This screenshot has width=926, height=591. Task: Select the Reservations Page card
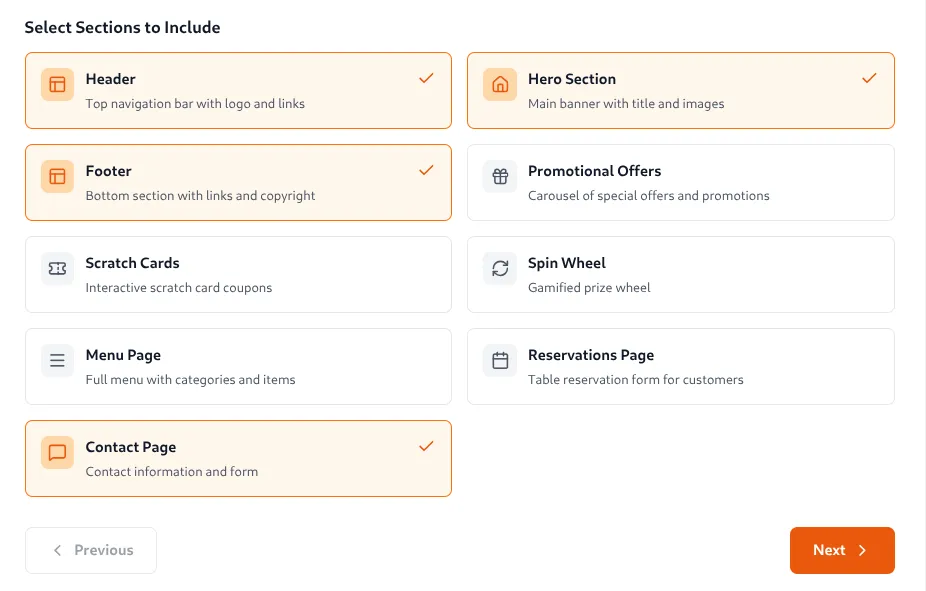tap(680, 366)
